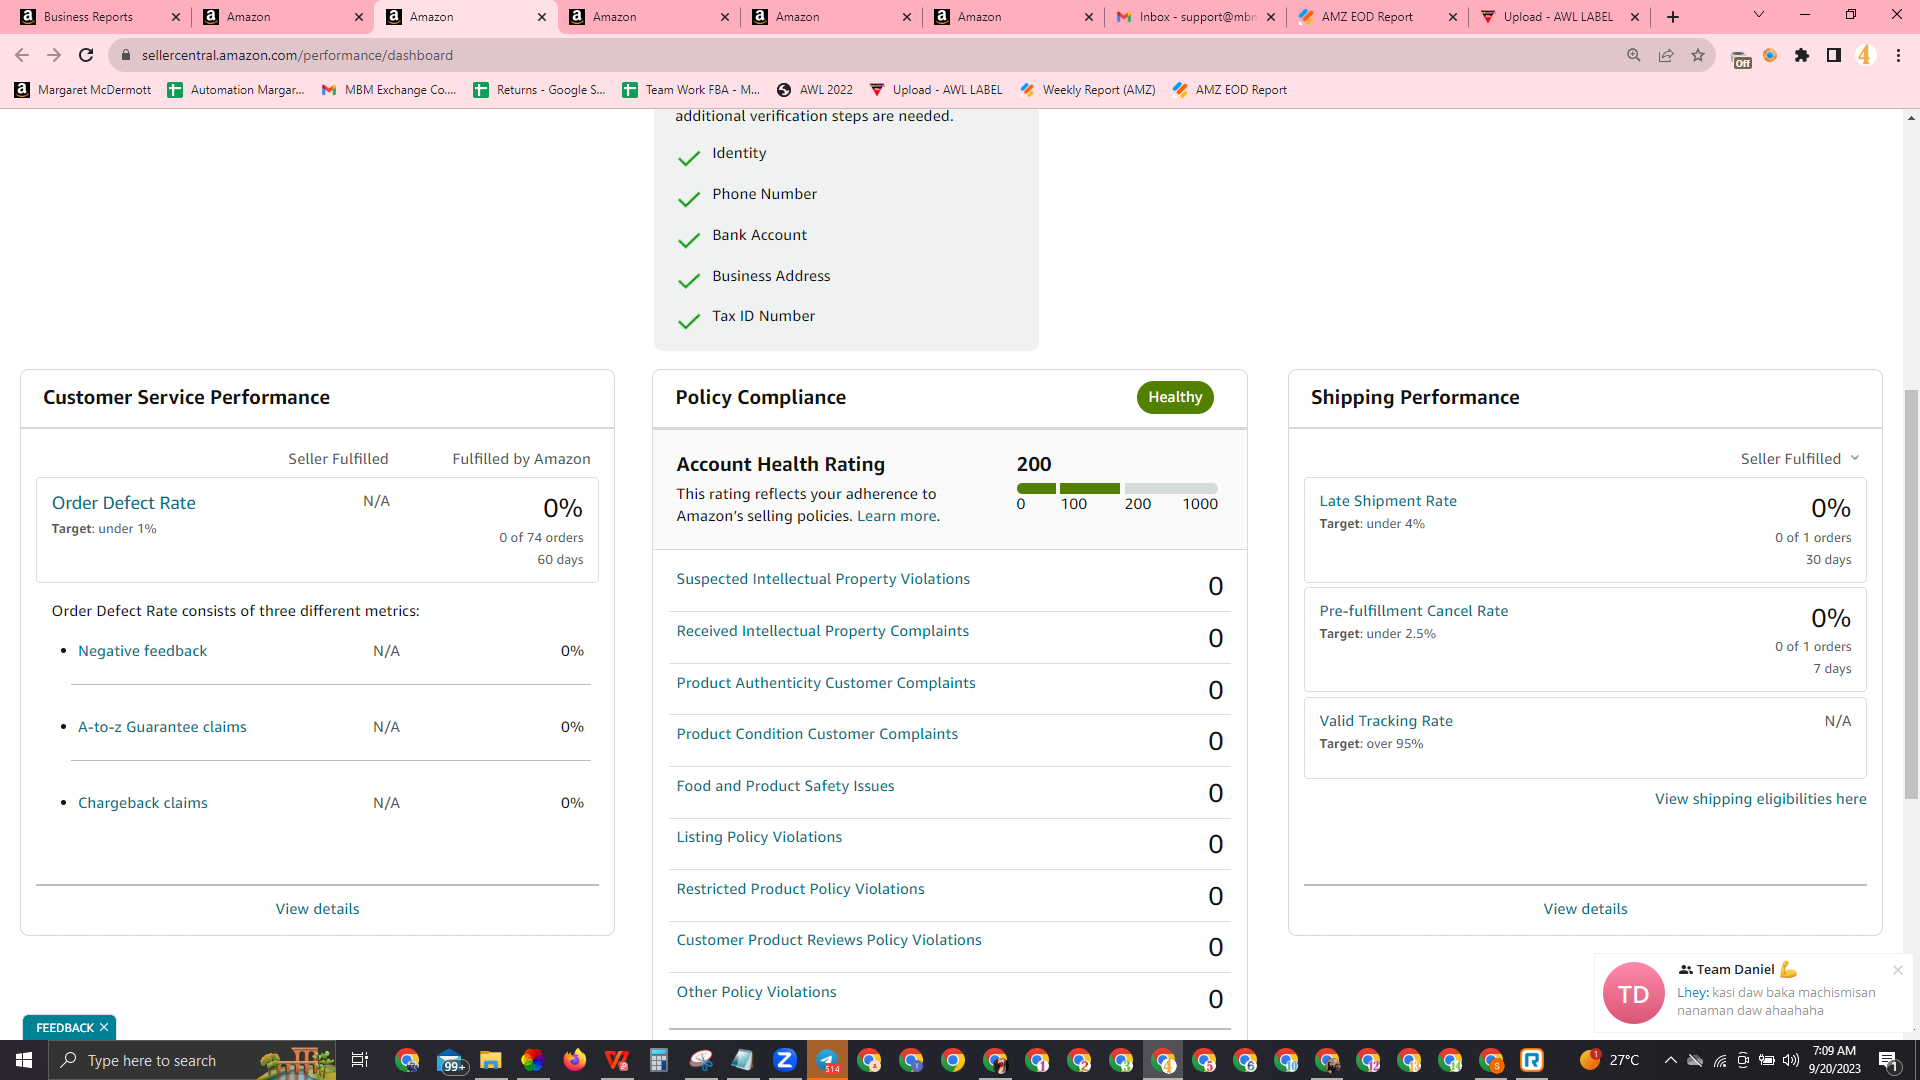Open the browser extensions puzzle icon
Viewport: 1920px width, 1080px height.
coord(1802,55)
